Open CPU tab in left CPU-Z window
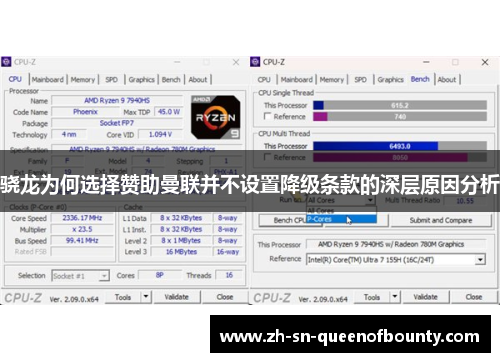The image size is (500, 362). coord(15,79)
